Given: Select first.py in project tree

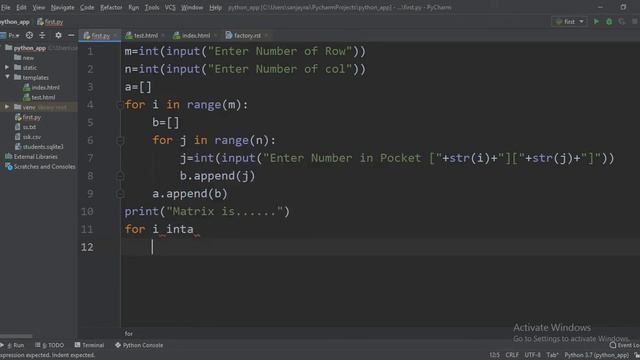Looking at the screenshot, I should point(28,117).
